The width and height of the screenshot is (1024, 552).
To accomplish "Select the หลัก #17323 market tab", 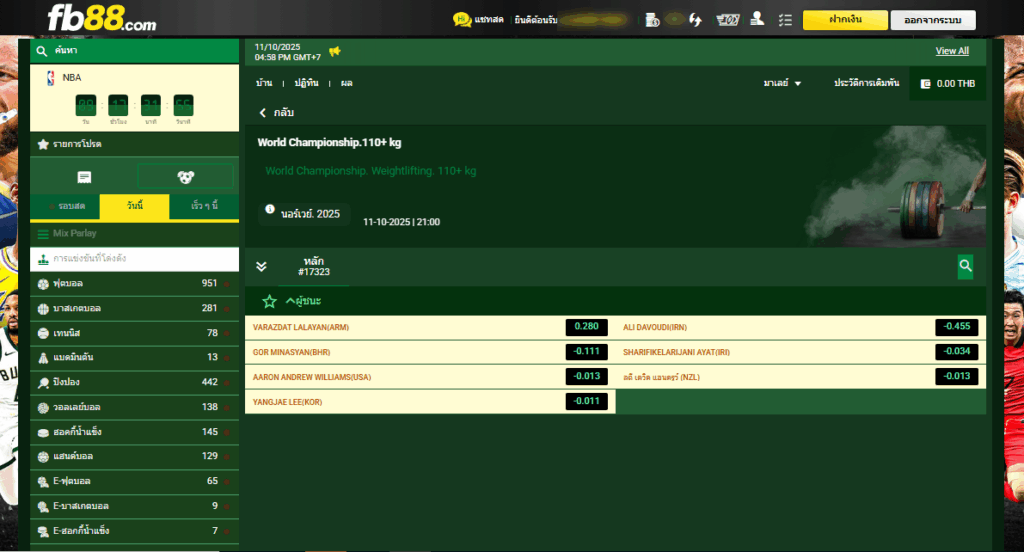I will (313, 267).
